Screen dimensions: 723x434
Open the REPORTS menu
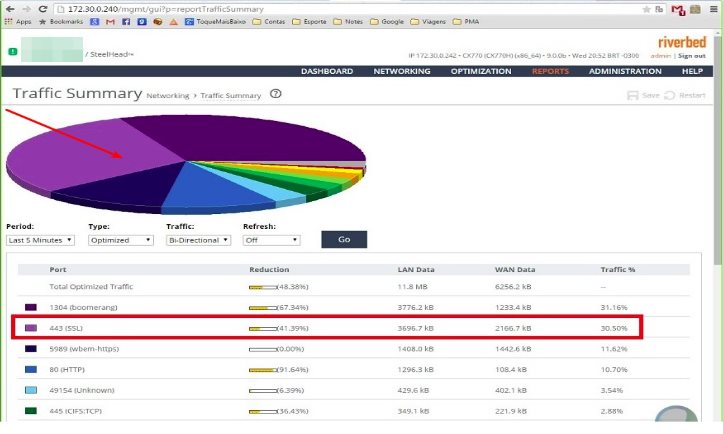[550, 72]
